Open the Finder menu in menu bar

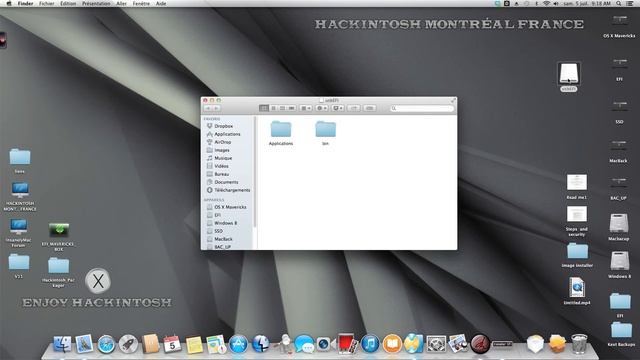tap(25, 3)
